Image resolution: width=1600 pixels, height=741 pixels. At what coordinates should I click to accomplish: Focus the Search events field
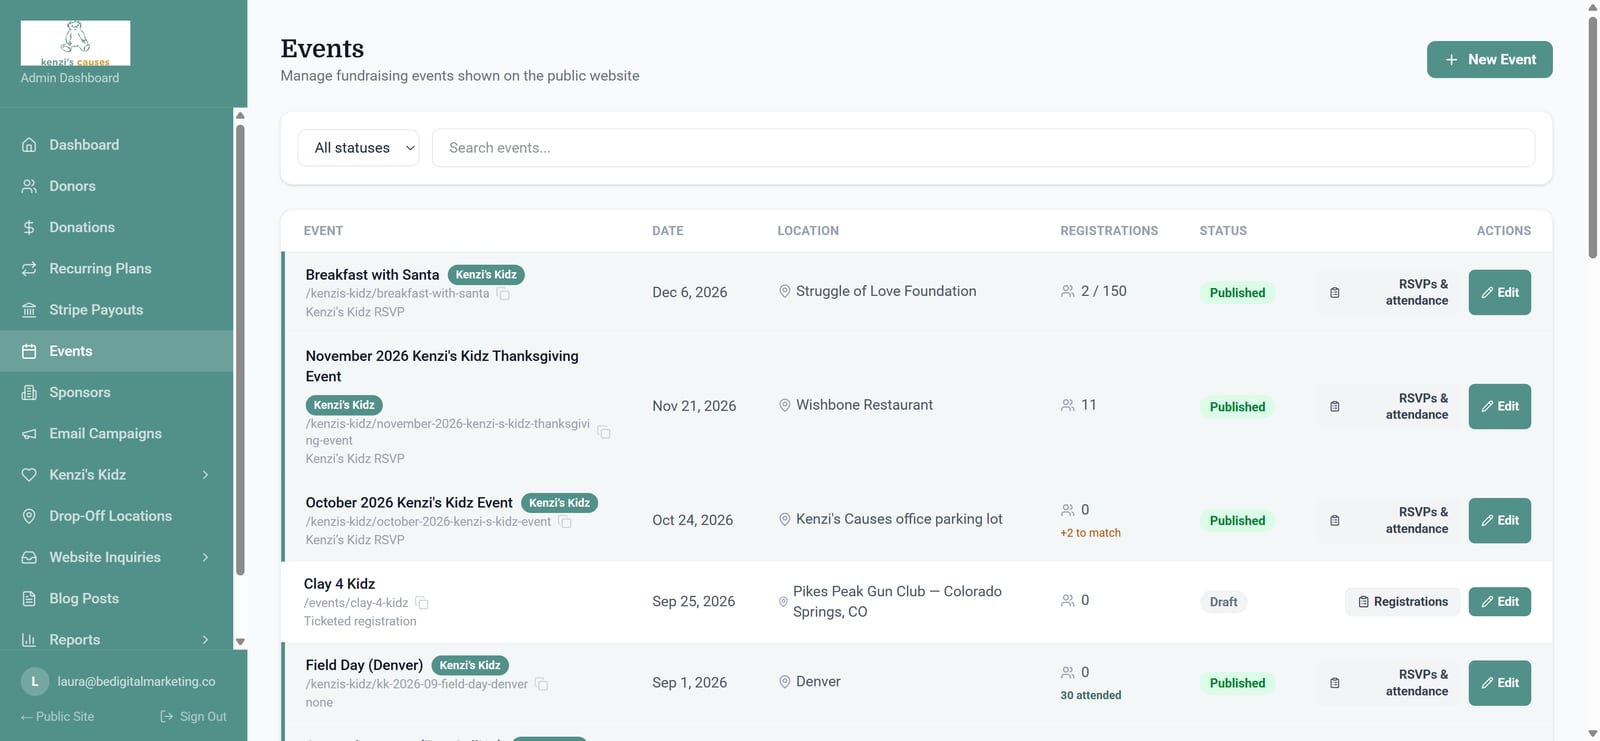(983, 148)
